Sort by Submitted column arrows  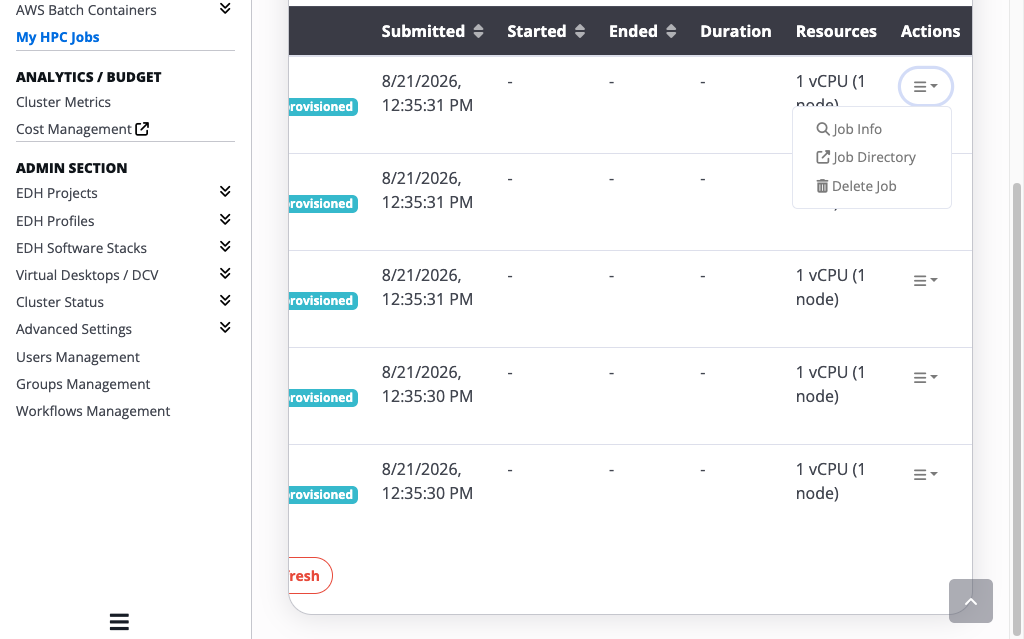click(x=478, y=31)
